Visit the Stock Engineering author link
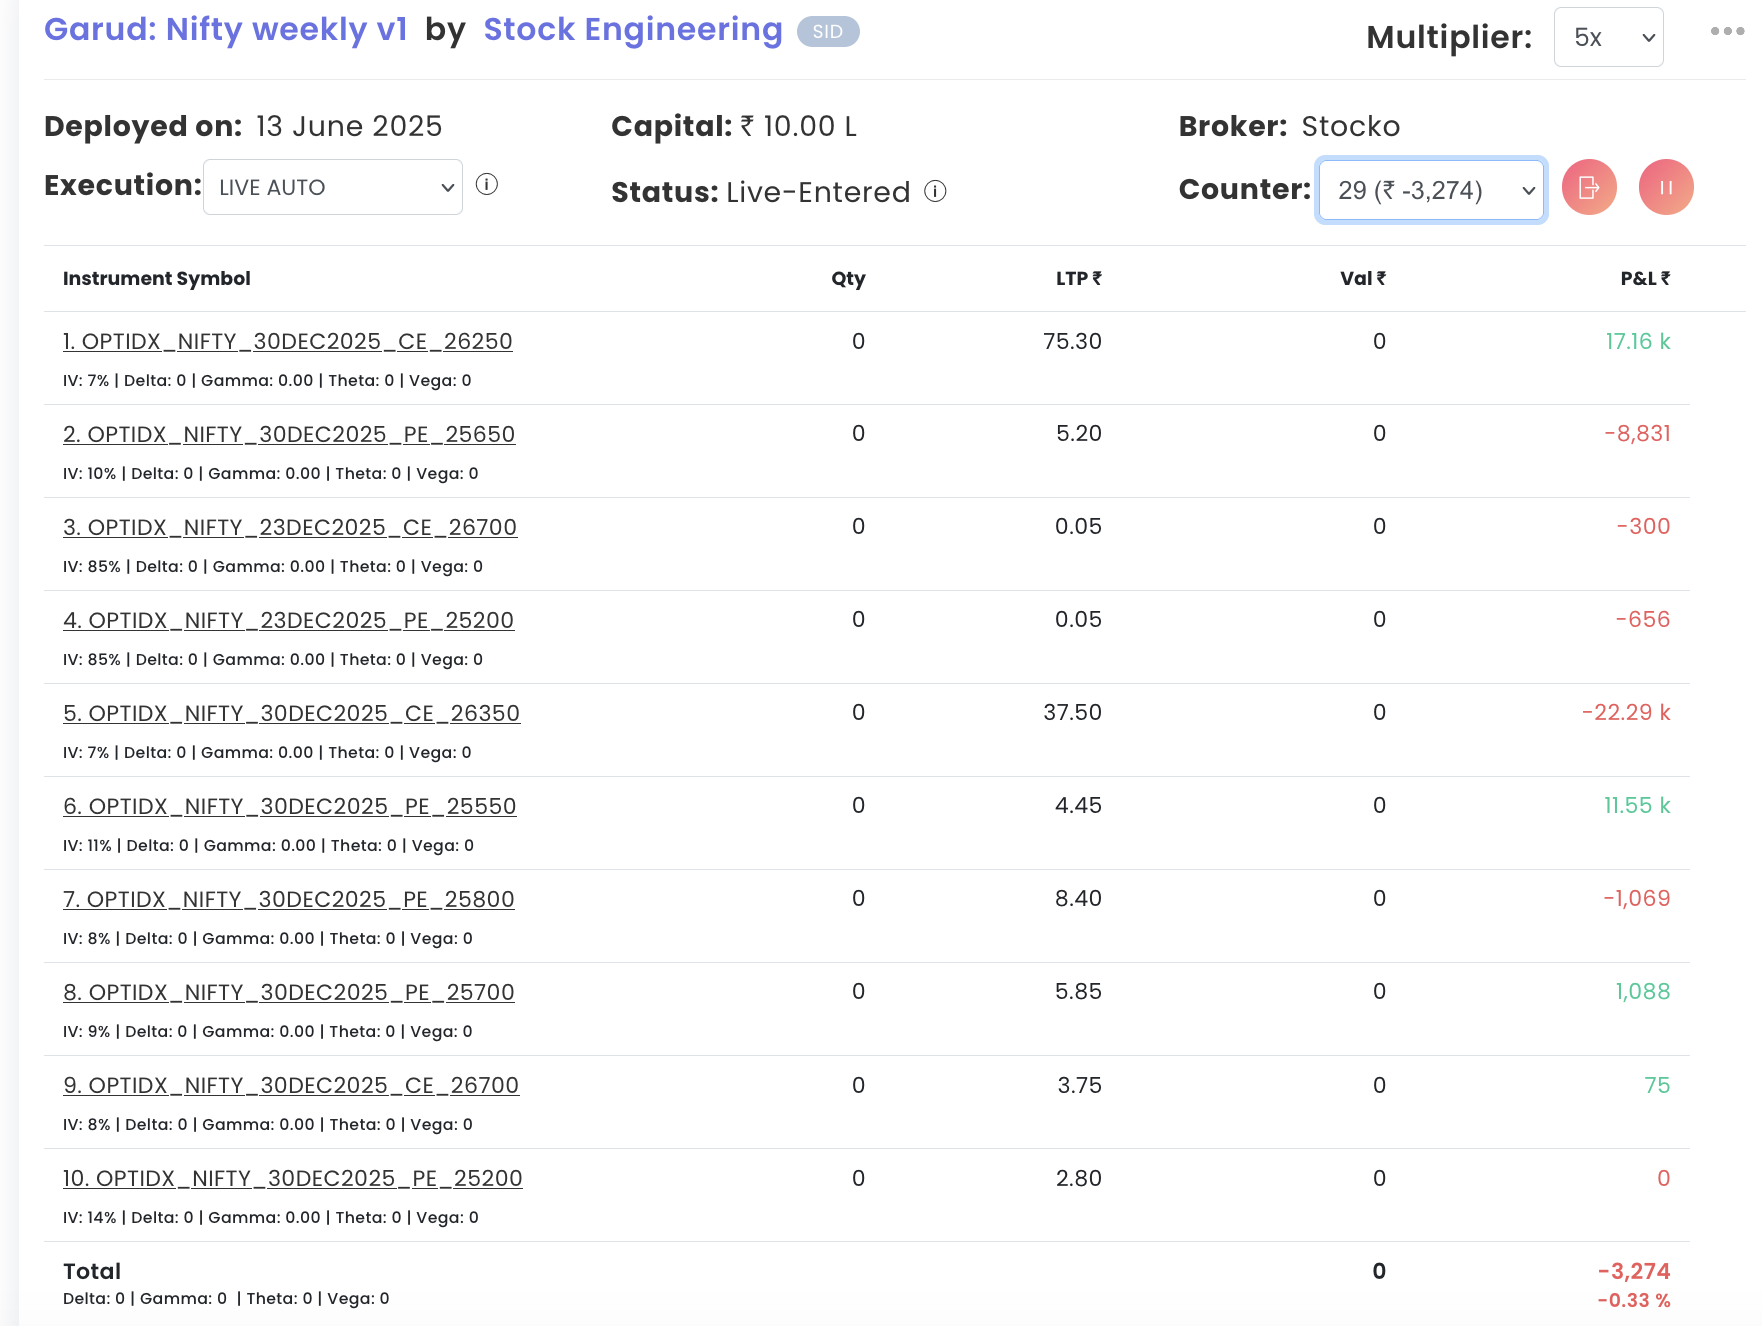The image size is (1762, 1326). [x=632, y=30]
